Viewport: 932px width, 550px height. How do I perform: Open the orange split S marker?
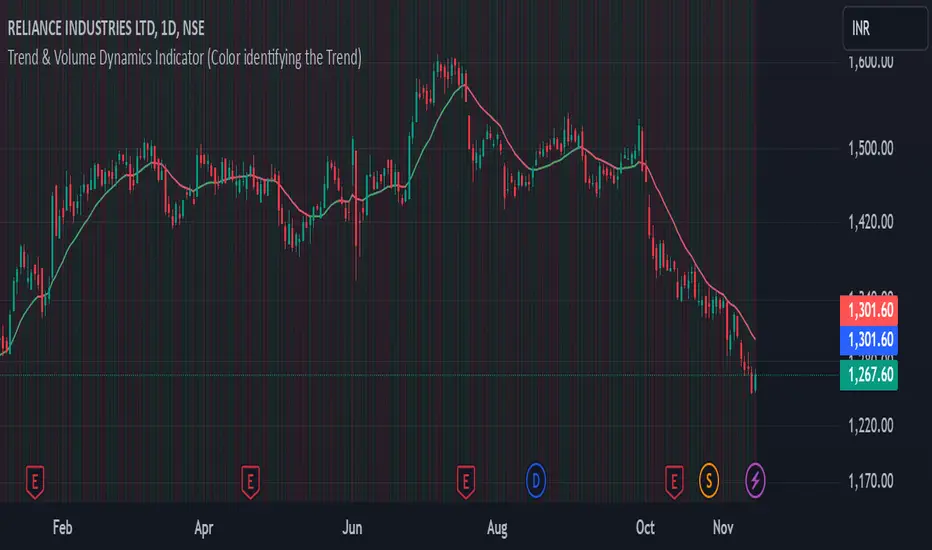click(x=709, y=480)
